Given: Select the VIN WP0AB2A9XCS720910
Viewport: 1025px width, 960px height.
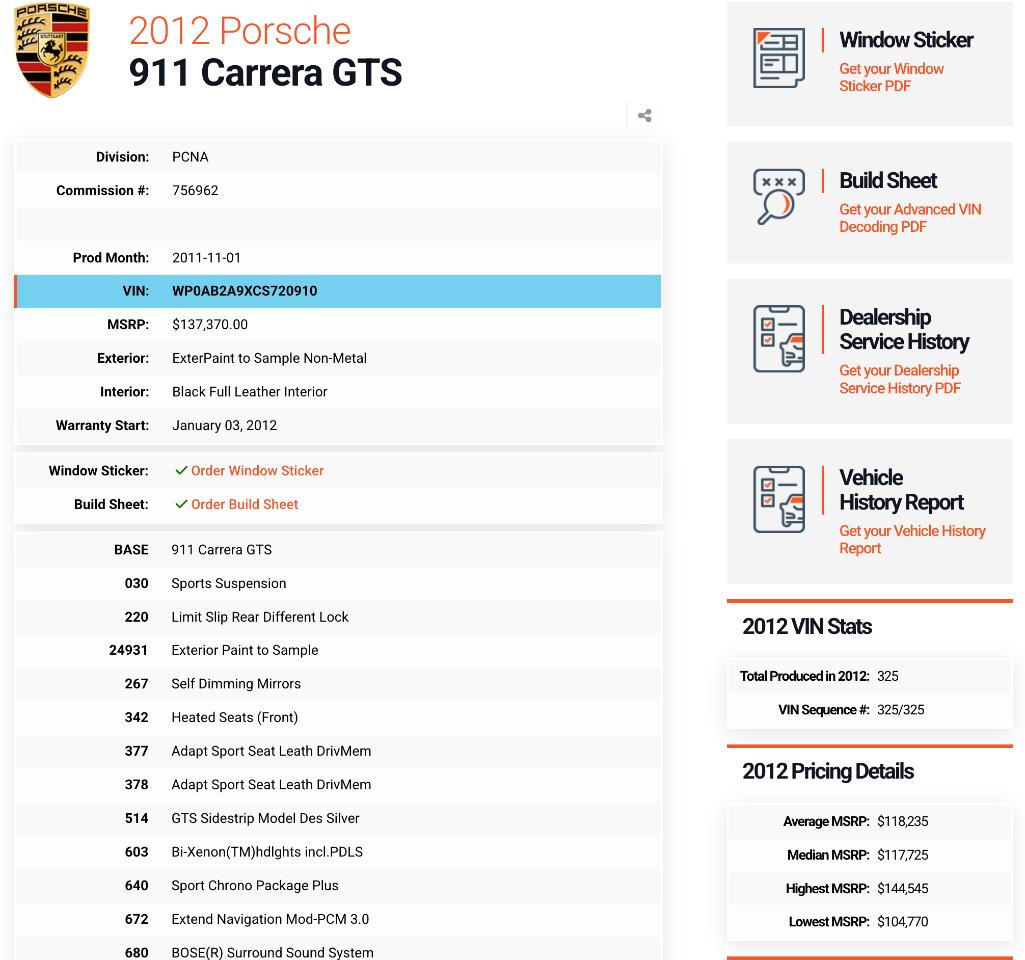Looking at the screenshot, I should coord(244,291).
